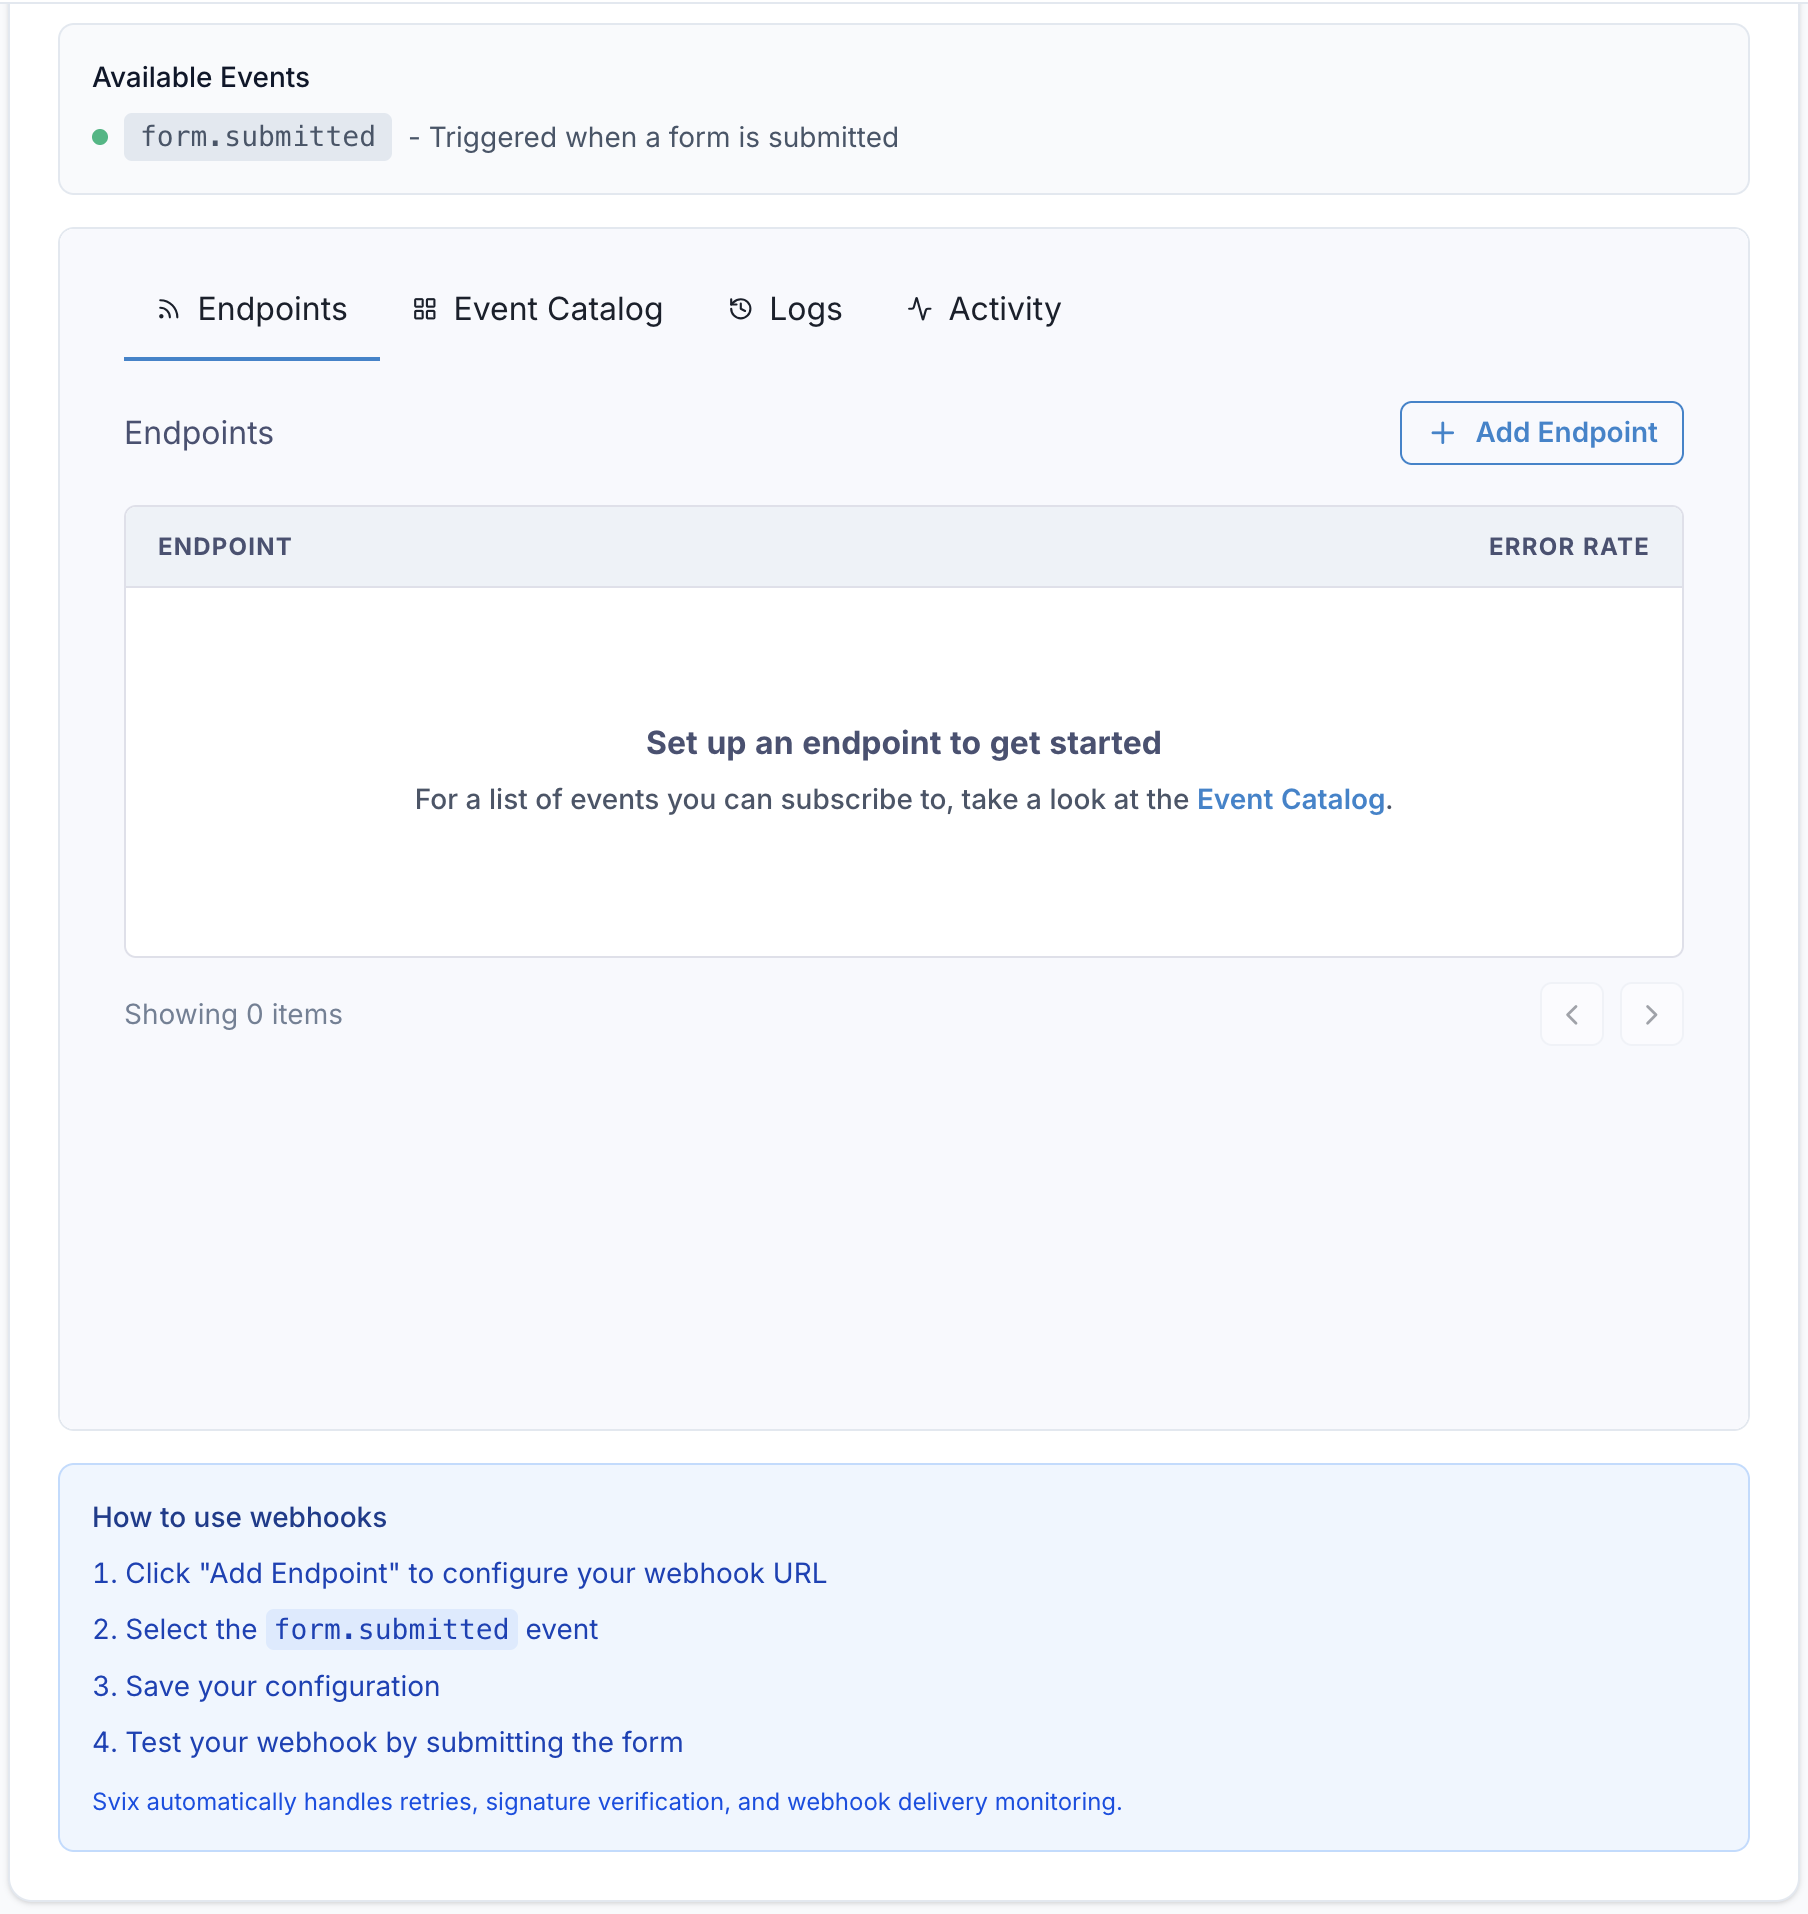Click the ENDPOINT column header
This screenshot has width=1808, height=1914.
click(x=225, y=546)
